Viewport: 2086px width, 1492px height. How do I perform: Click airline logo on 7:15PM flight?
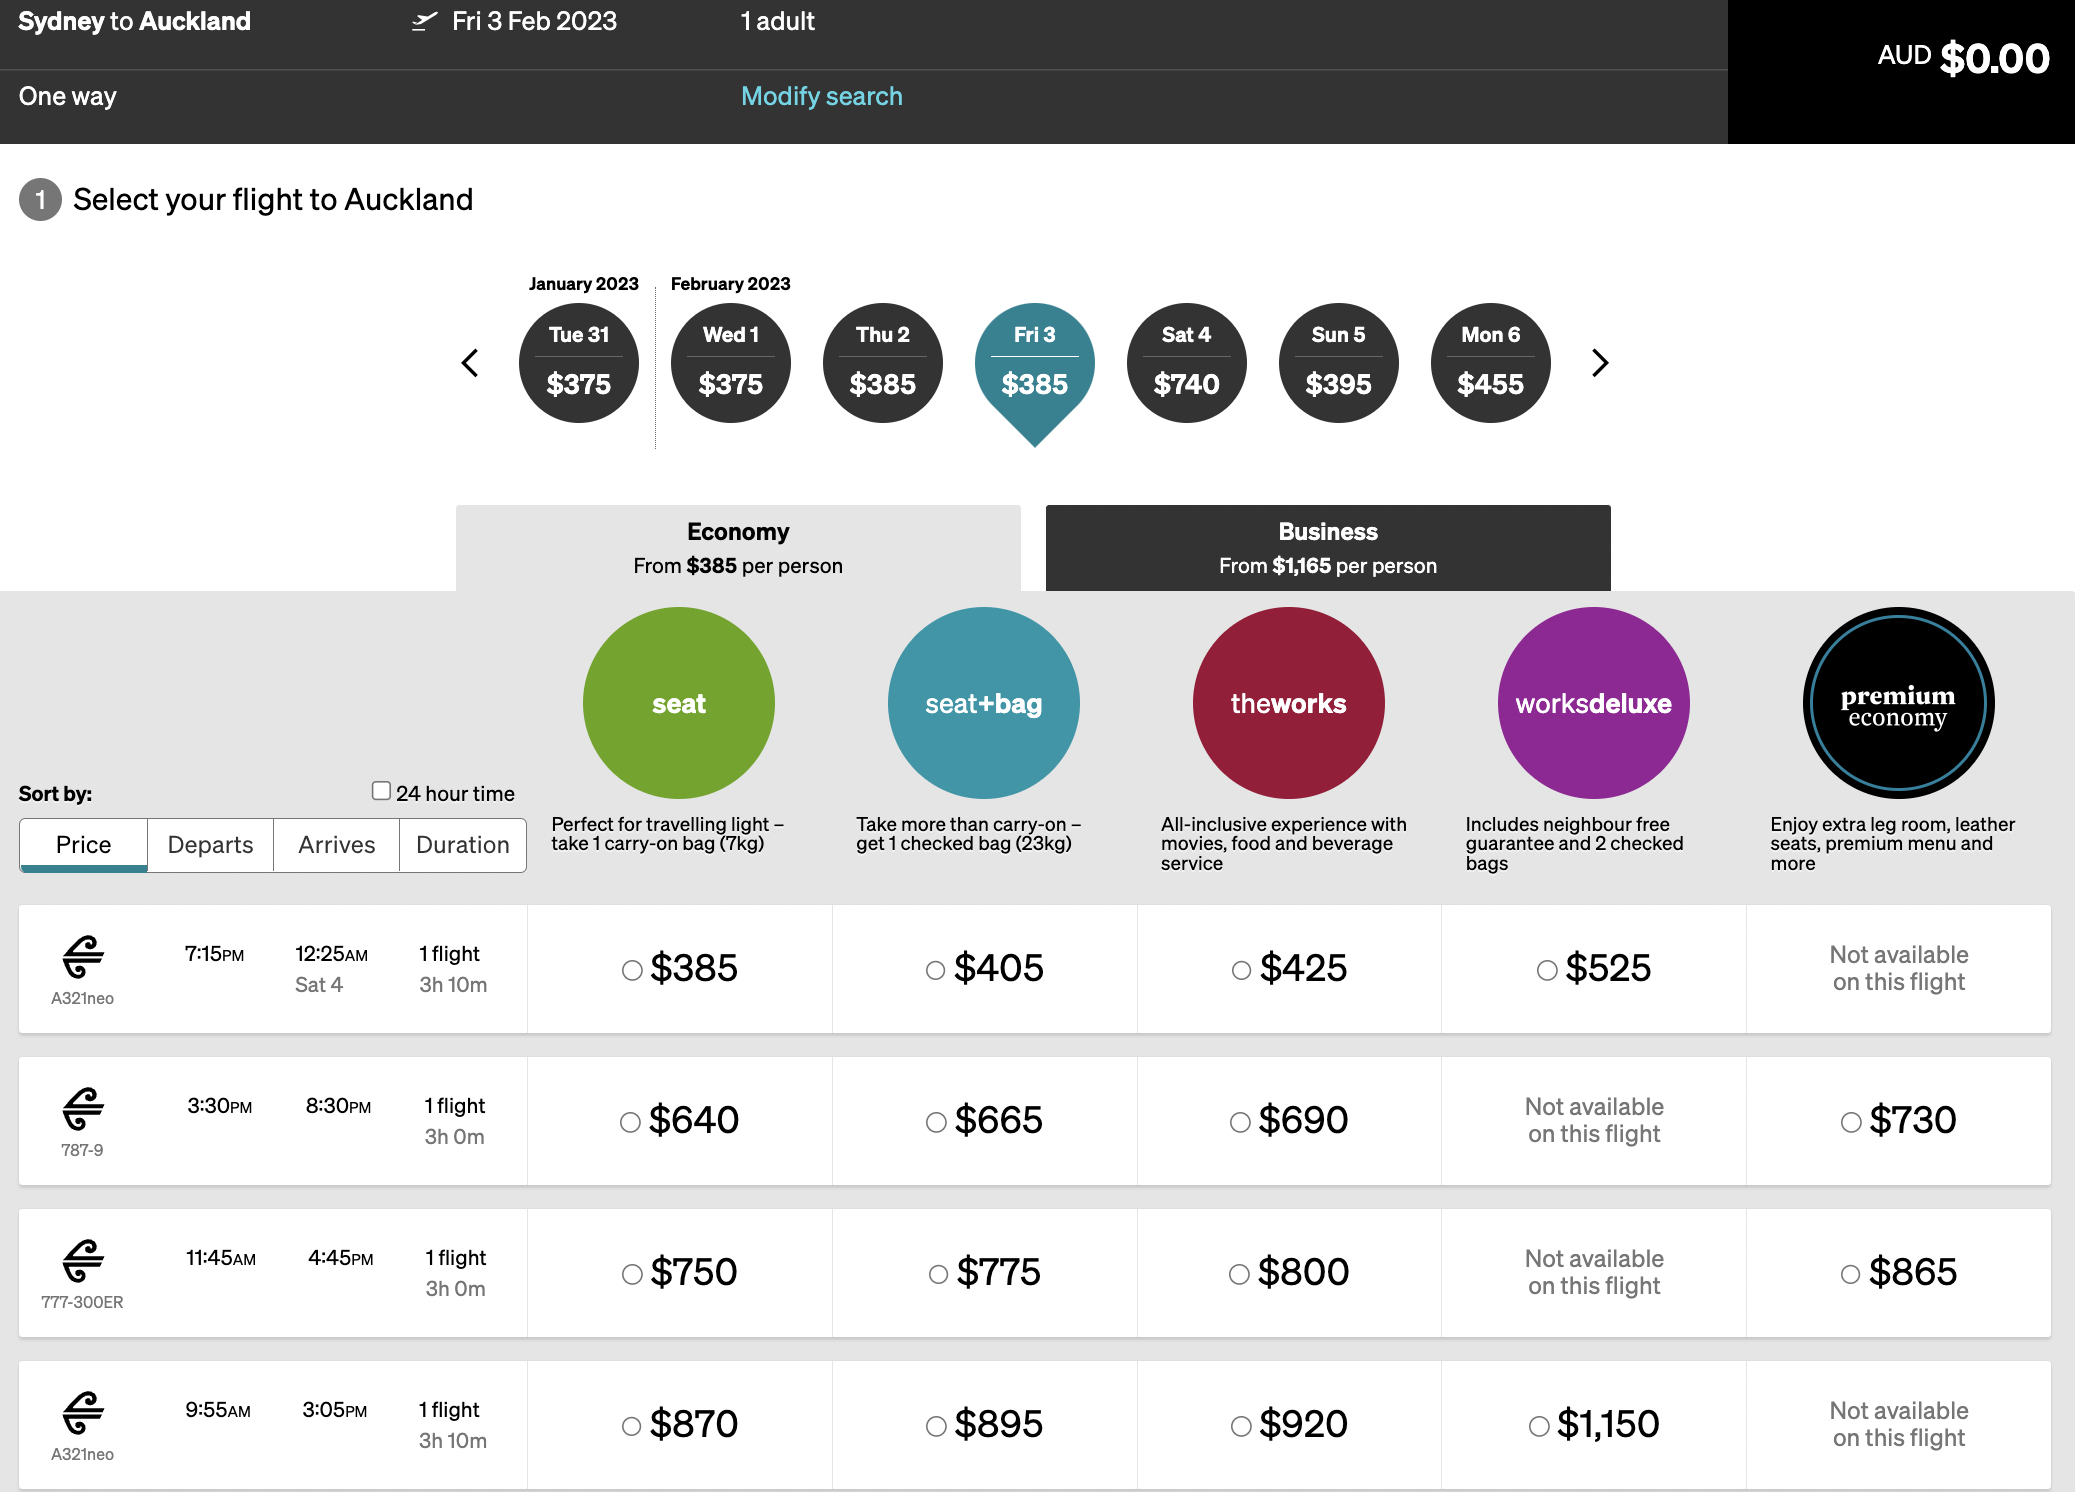[x=83, y=957]
